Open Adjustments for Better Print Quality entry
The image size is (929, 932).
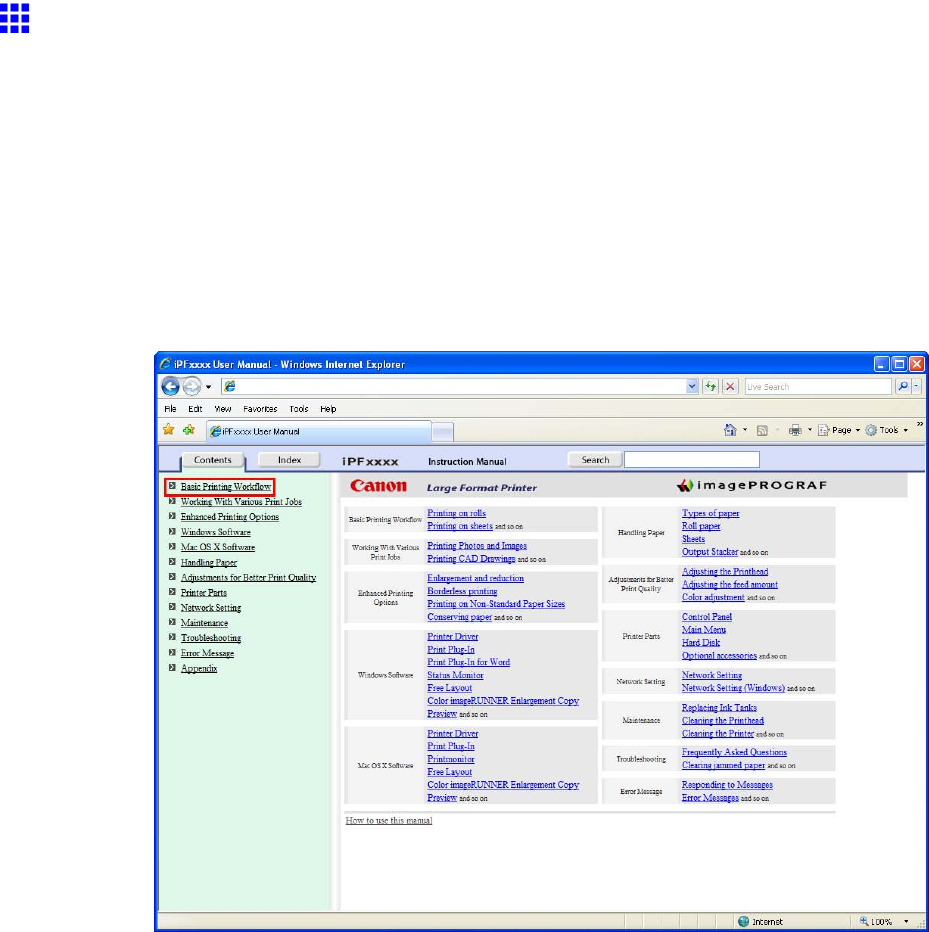pos(248,577)
